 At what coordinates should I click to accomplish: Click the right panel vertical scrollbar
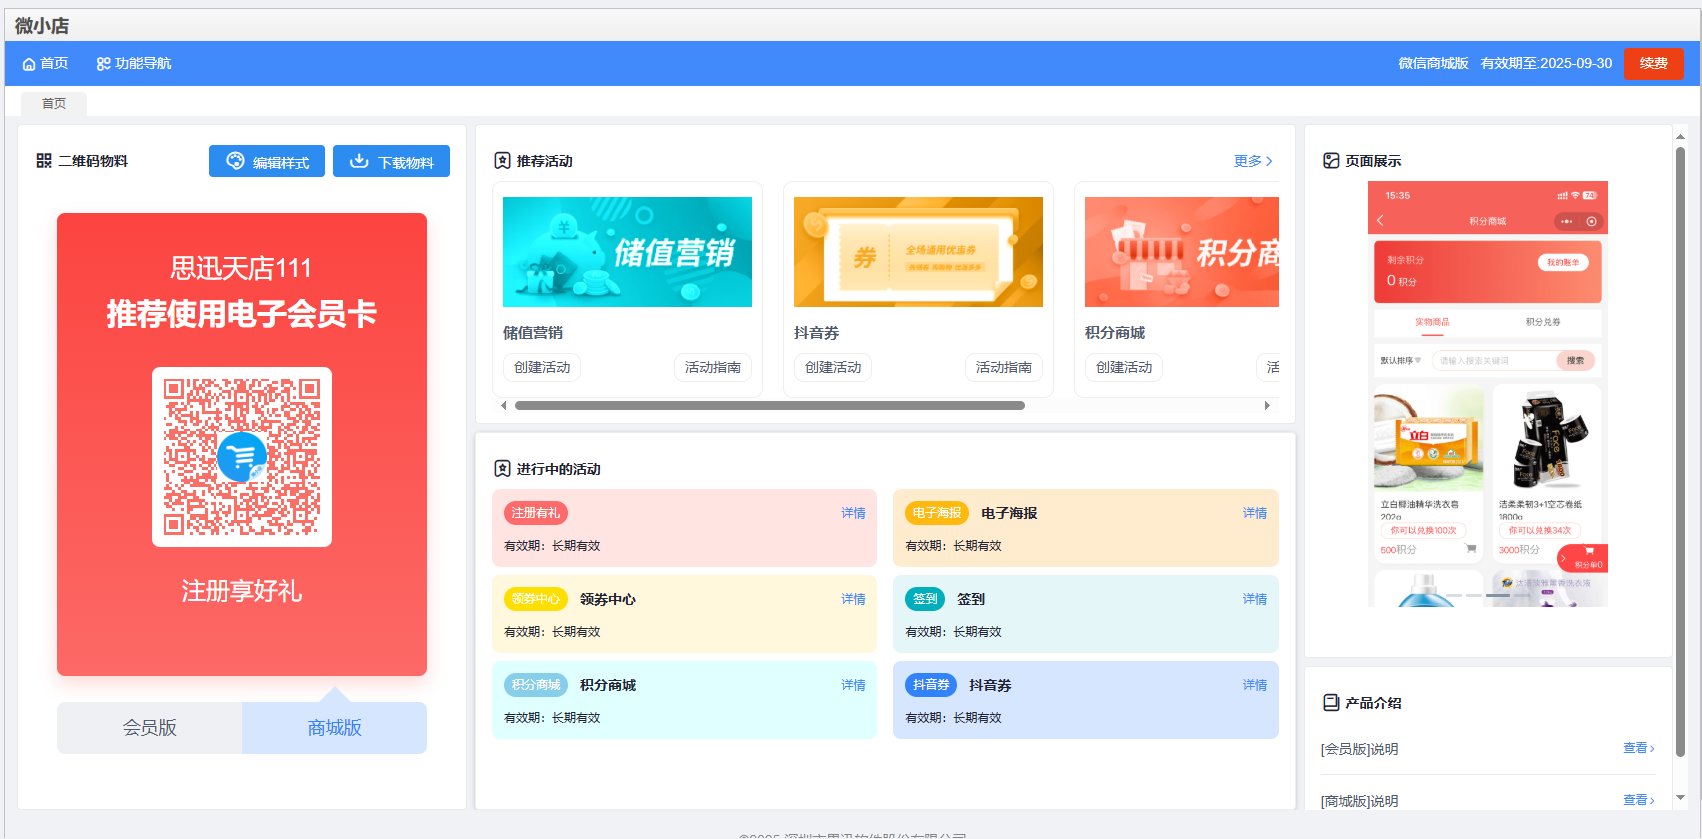point(1681,452)
